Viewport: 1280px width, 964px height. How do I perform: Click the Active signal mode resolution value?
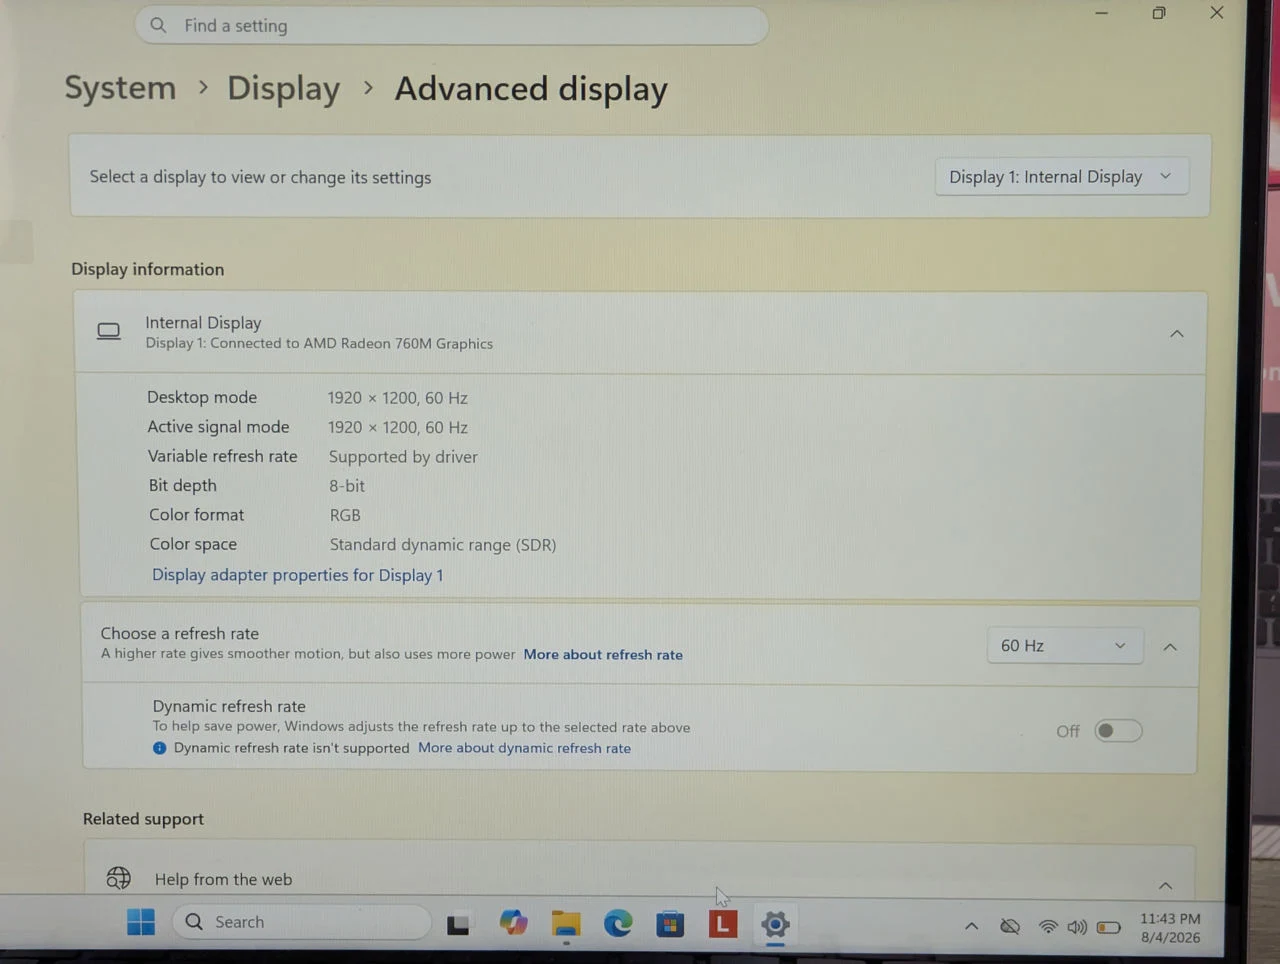click(x=398, y=427)
